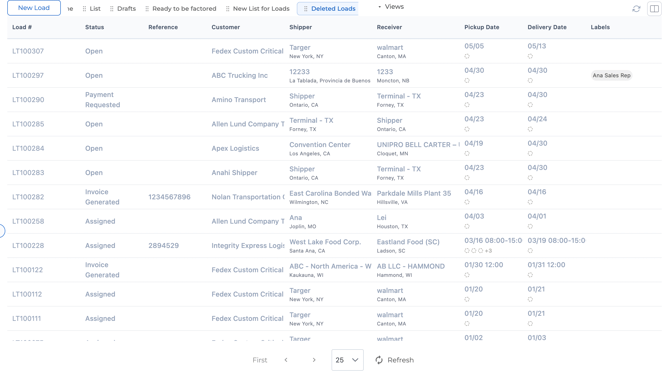Click pickup status icon for LT100112
Image resolution: width=670 pixels, height=386 pixels.
467,300
